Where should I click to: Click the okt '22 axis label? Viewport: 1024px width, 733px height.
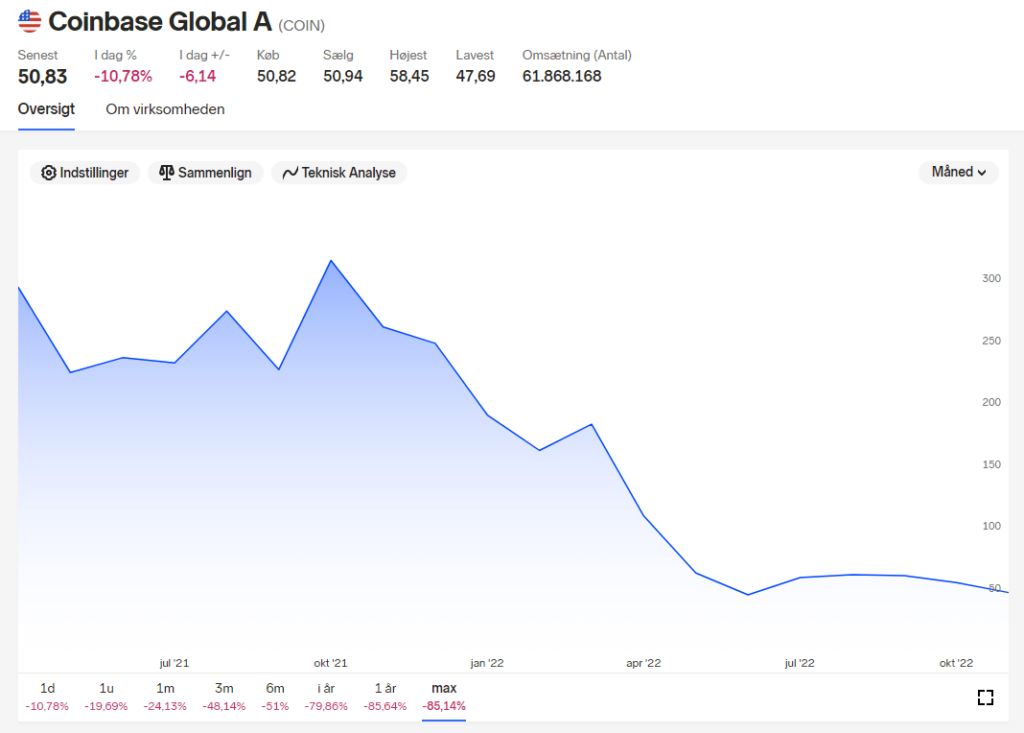956,663
